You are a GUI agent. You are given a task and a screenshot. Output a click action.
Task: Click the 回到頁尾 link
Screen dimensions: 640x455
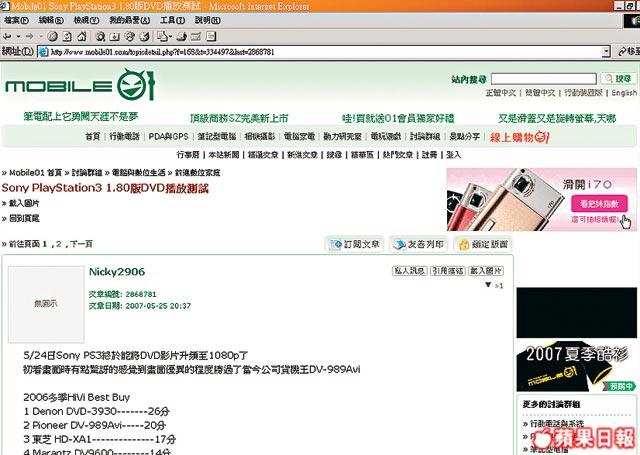[24, 219]
